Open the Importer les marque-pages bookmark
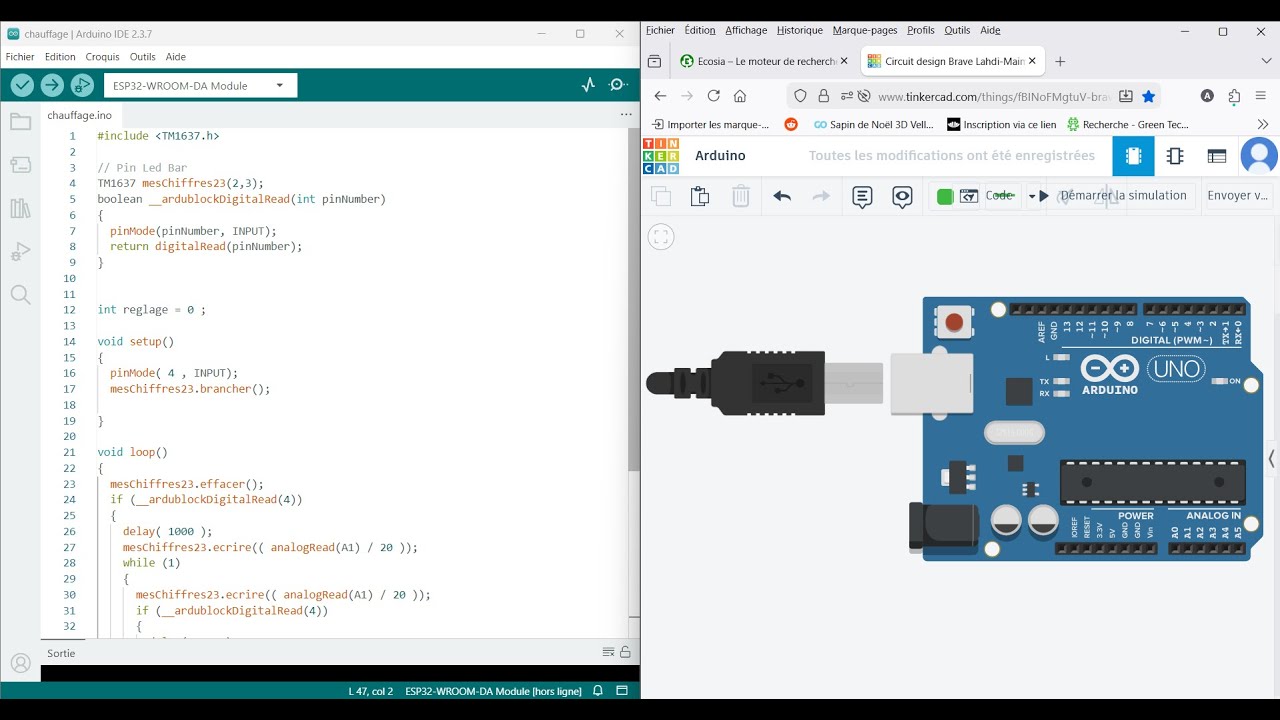The height and width of the screenshot is (720, 1280). tap(710, 125)
